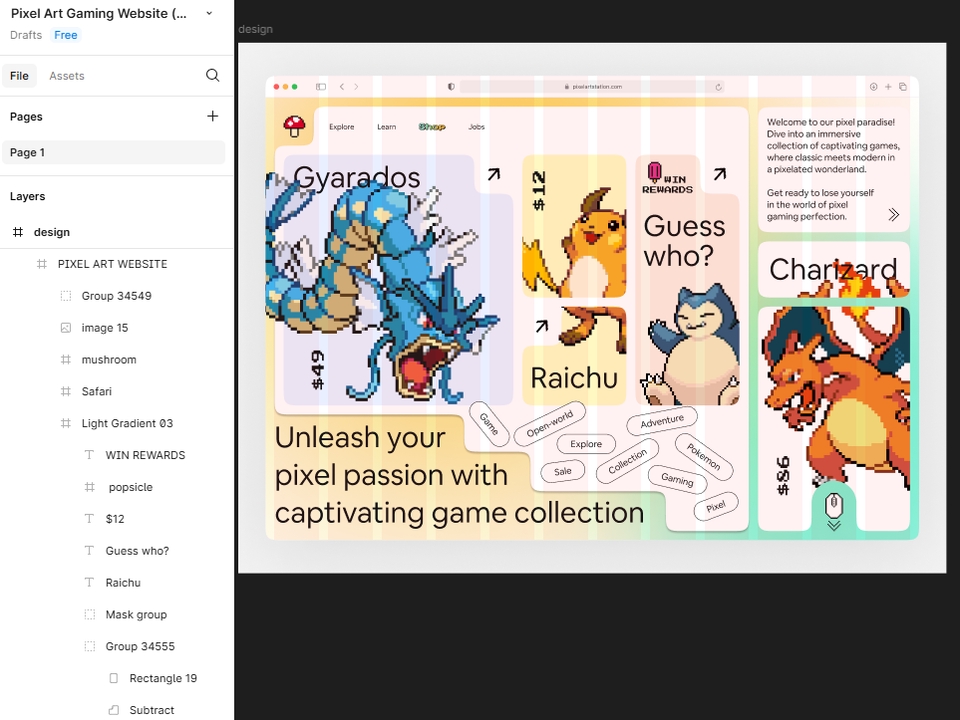
Task: Switch to the File tab
Action: coord(19,76)
